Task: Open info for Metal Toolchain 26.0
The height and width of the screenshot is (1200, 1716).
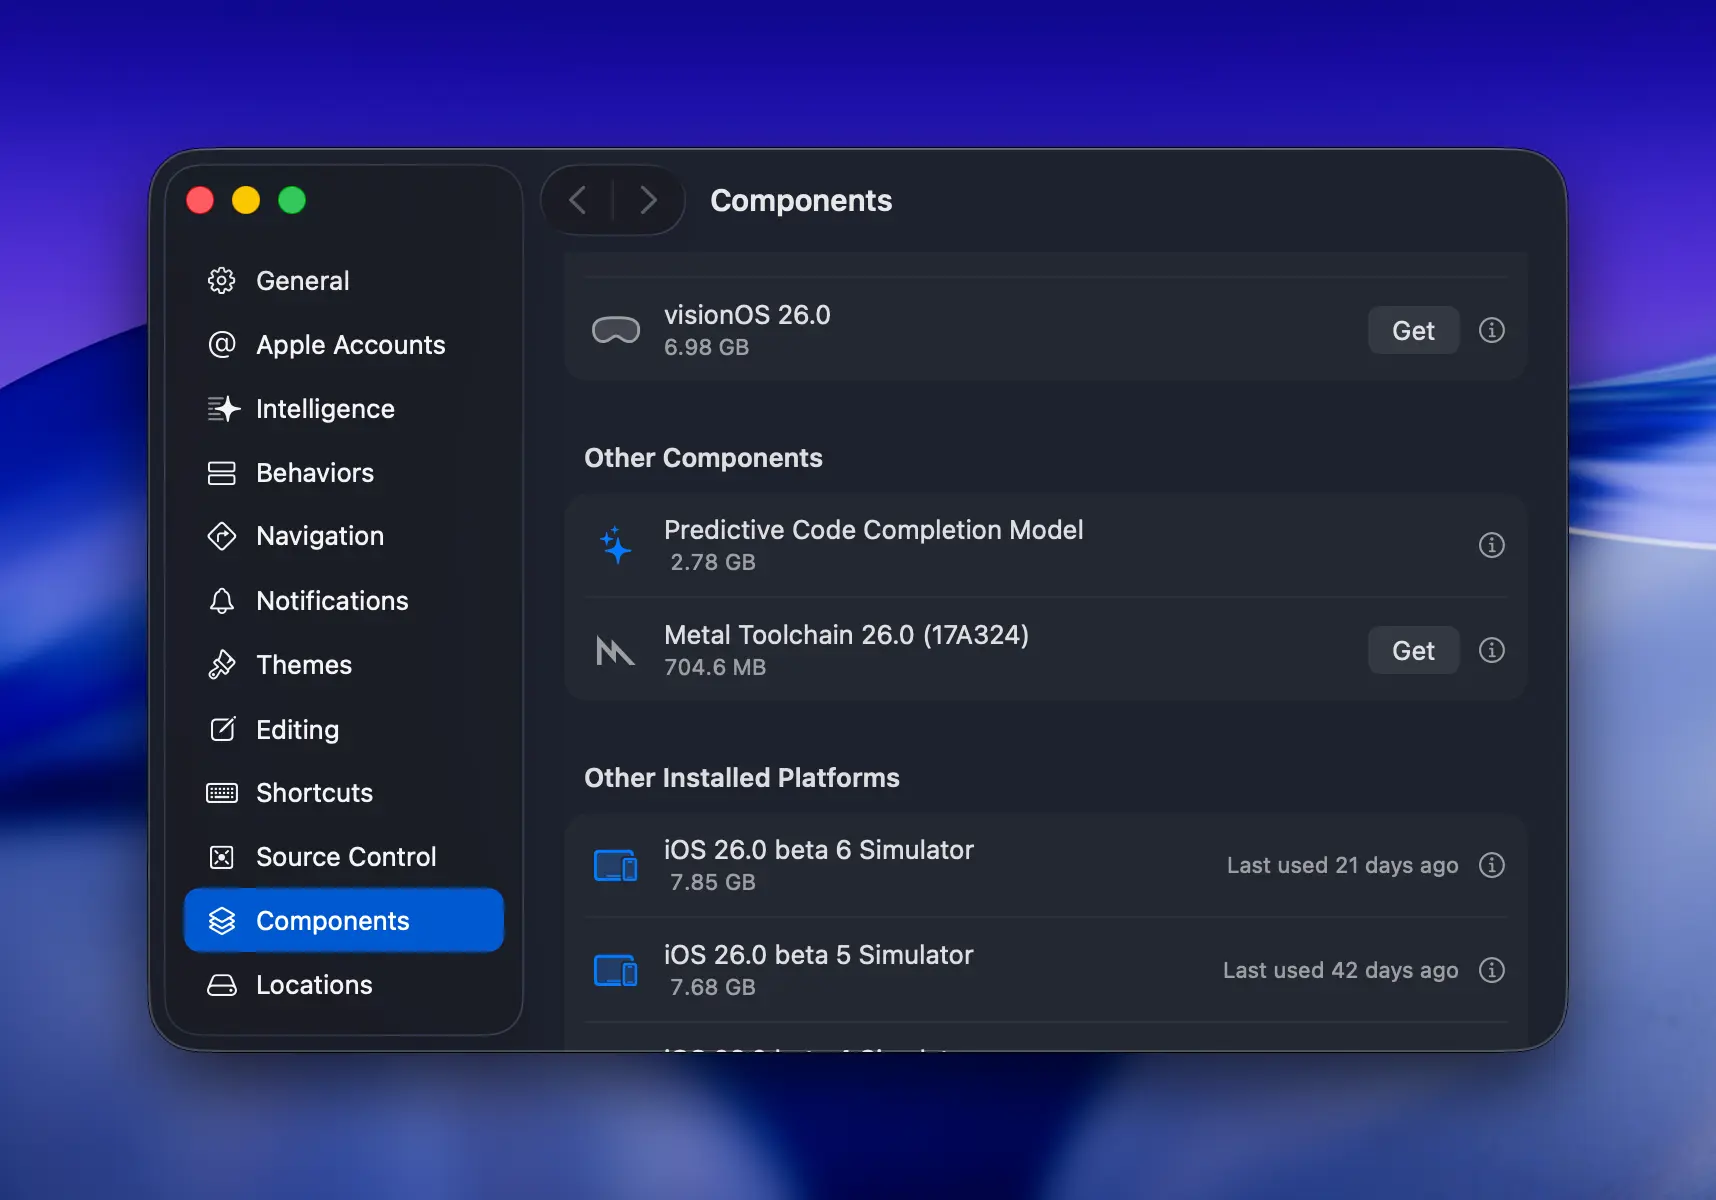Action: click(1491, 650)
